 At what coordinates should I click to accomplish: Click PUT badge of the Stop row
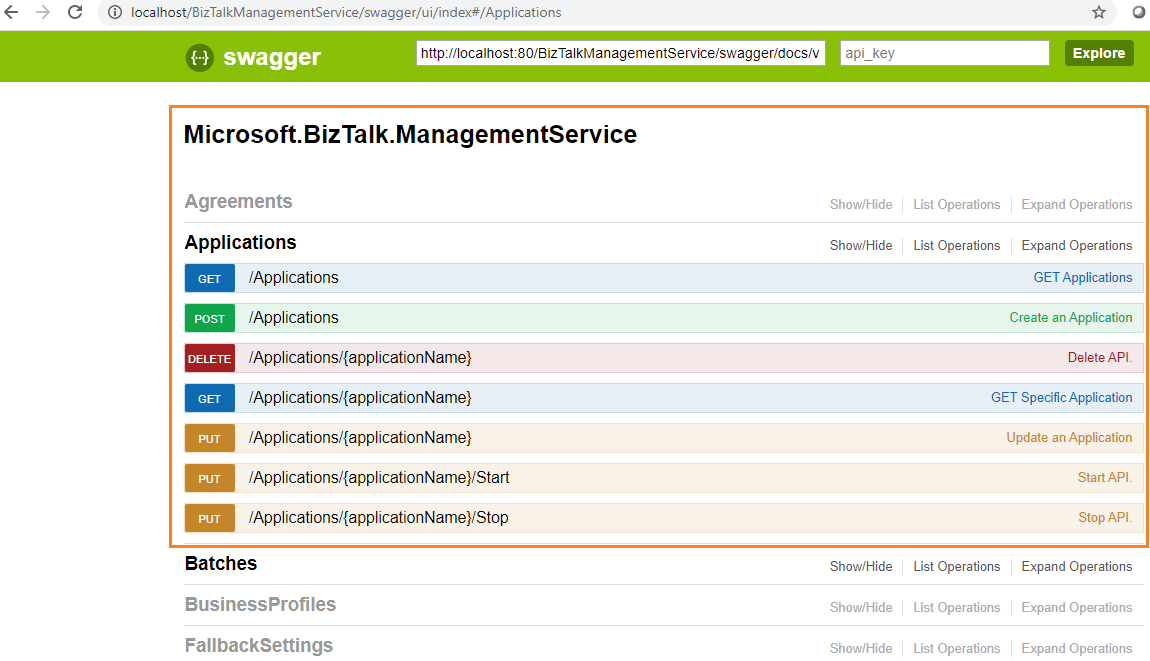[x=210, y=519]
